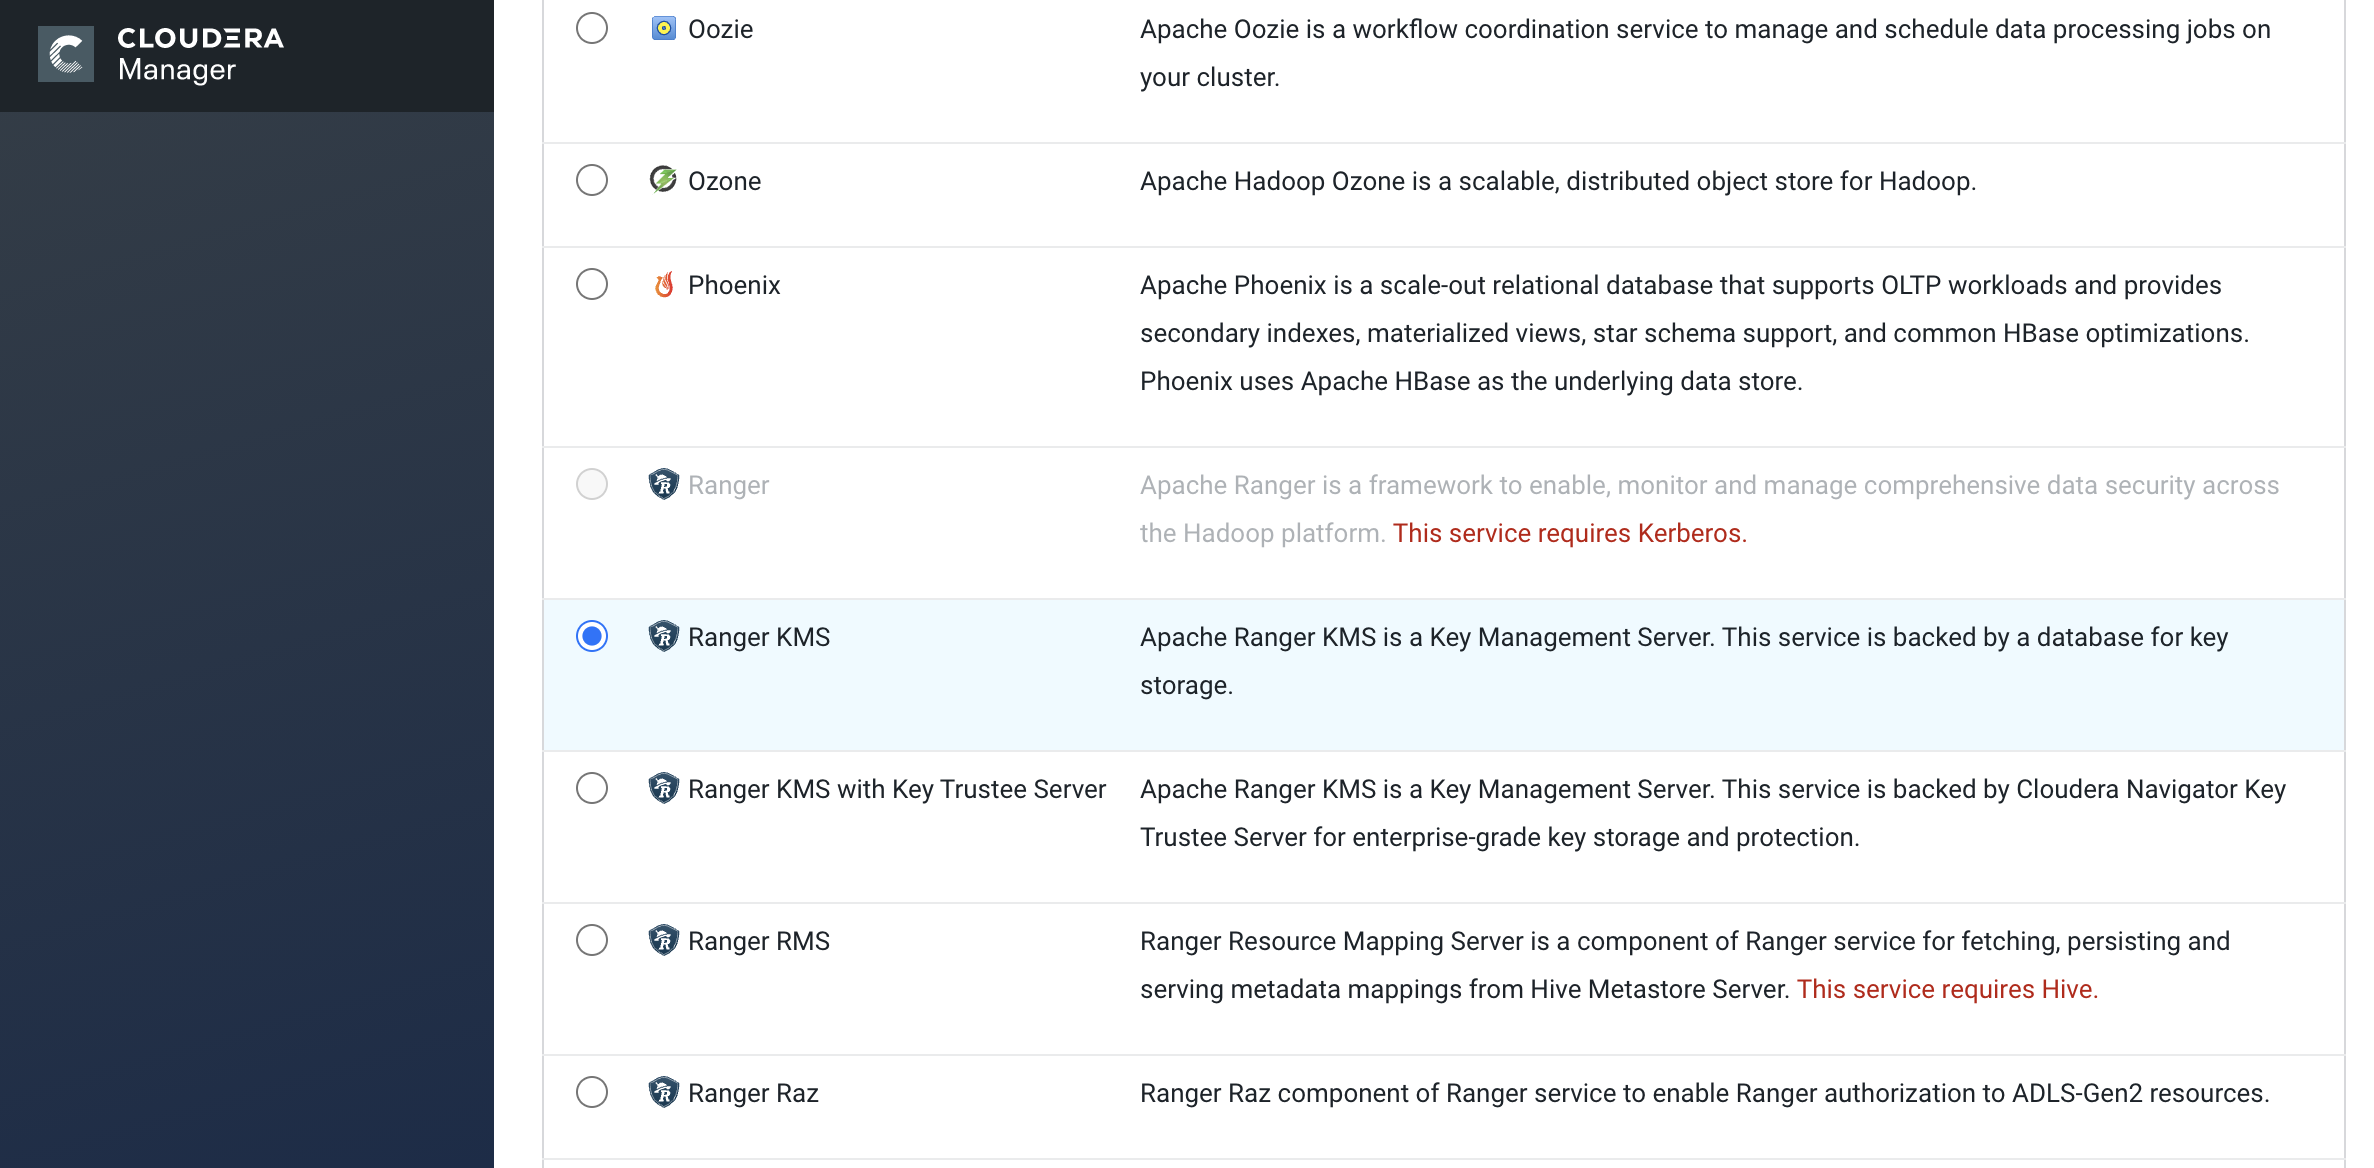Click the Ranger RMS service name
The width and height of the screenshot is (2374, 1168).
(x=759, y=941)
